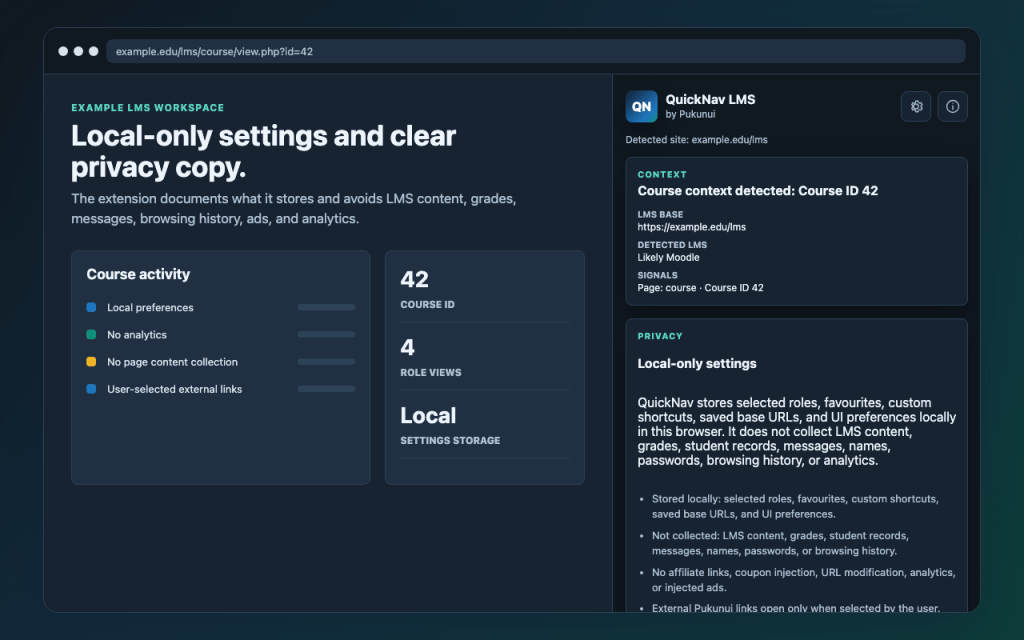Click the 'Course activity' heading
Screen dimensions: 1024x640
[138, 274]
